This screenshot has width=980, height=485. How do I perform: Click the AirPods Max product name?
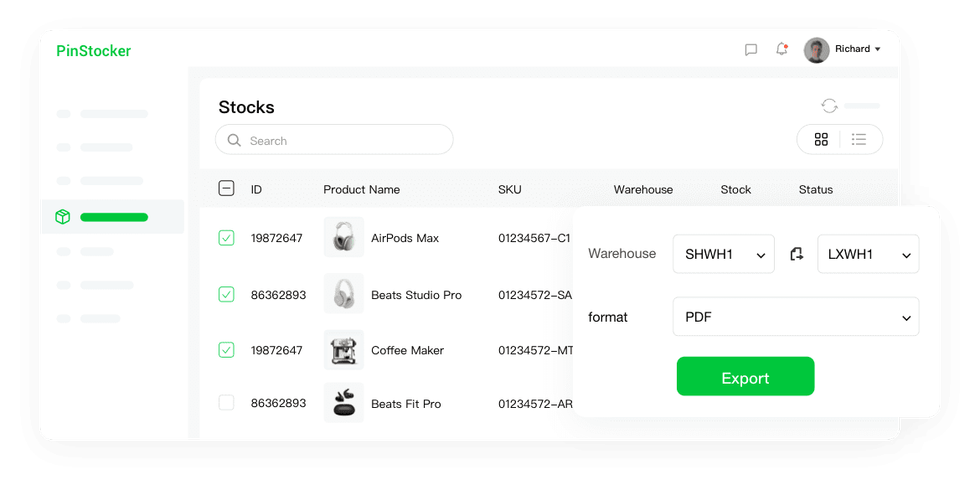pyautogui.click(x=405, y=238)
